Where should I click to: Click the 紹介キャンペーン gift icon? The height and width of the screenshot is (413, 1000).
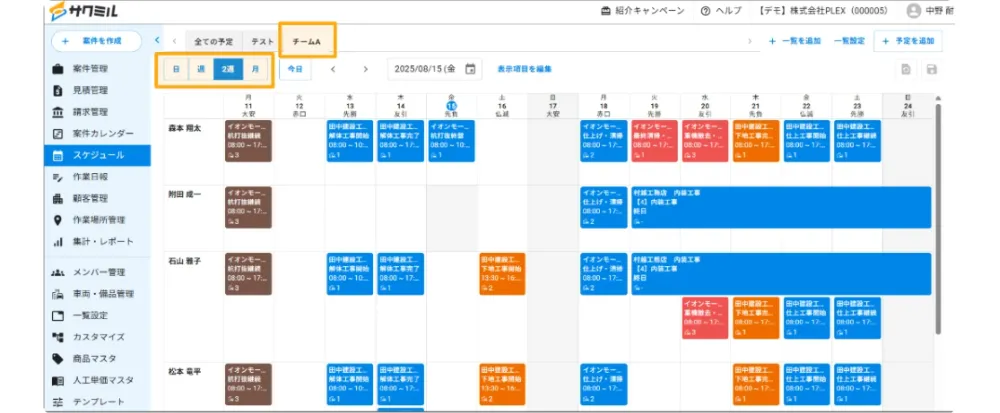[x=605, y=11]
